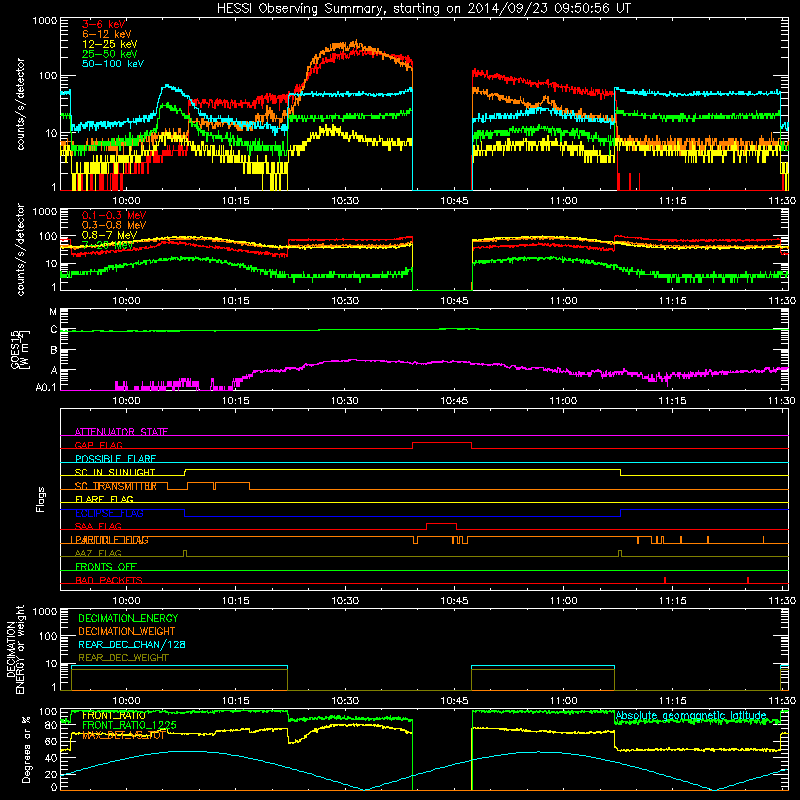Select the AAZ_FLAG label
800x800 pixels.
(98, 554)
